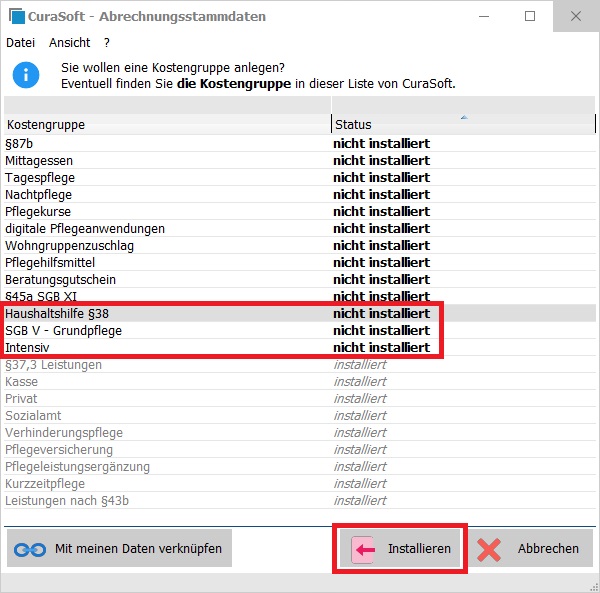The width and height of the screenshot is (600, 593).
Task: Select the Pflegekurse row
Action: click(x=300, y=212)
